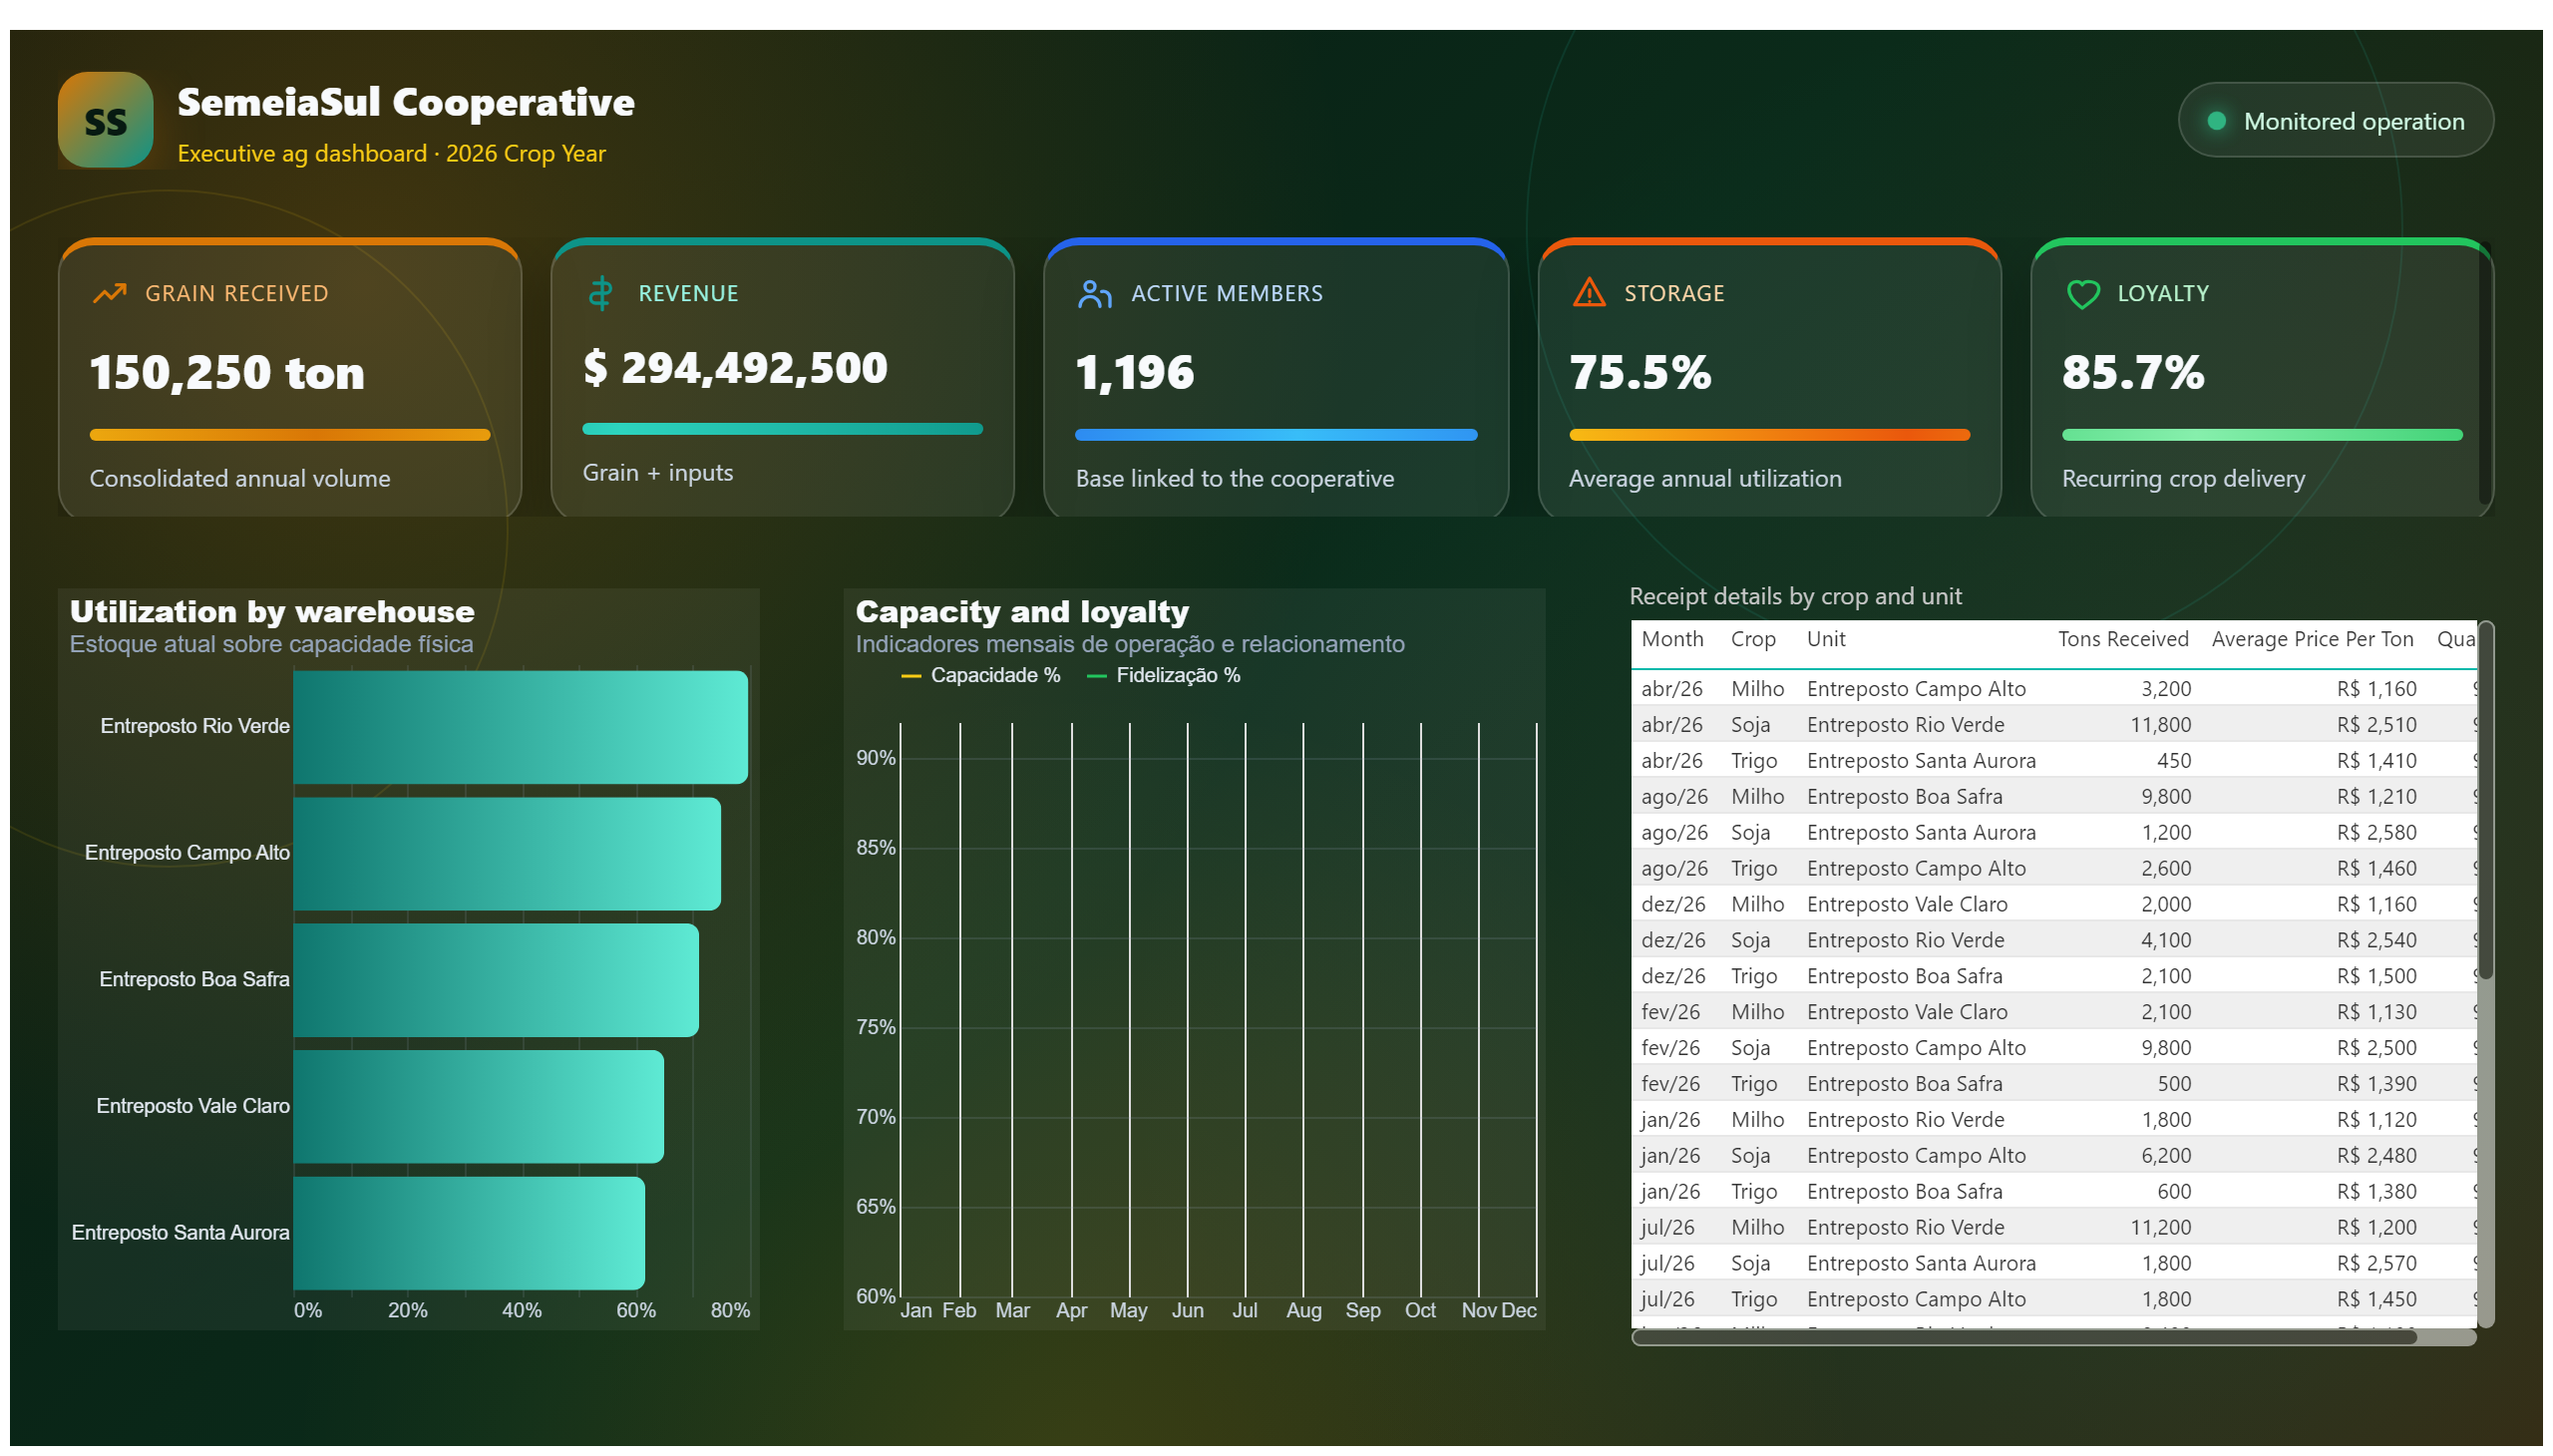Click the table's vertical scrollbar thumb

2485,800
